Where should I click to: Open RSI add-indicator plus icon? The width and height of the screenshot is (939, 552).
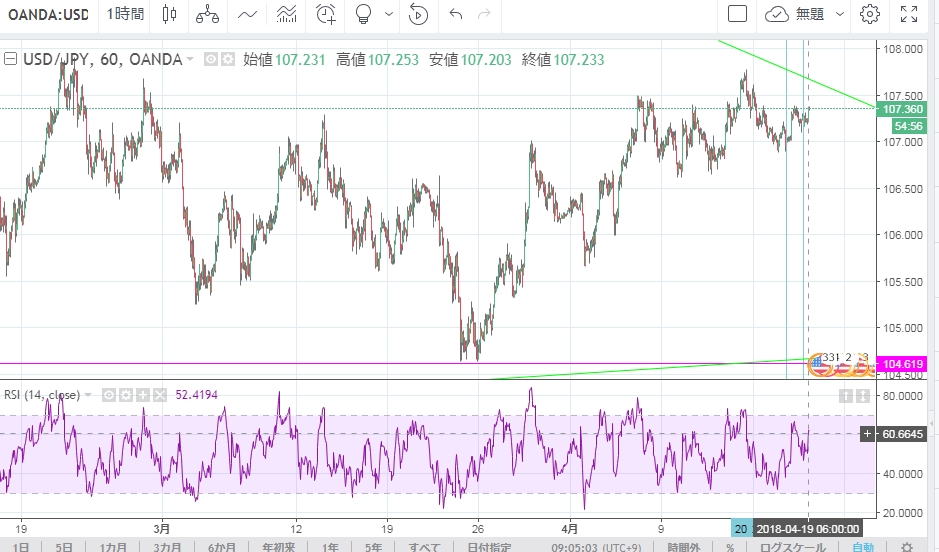(x=143, y=395)
